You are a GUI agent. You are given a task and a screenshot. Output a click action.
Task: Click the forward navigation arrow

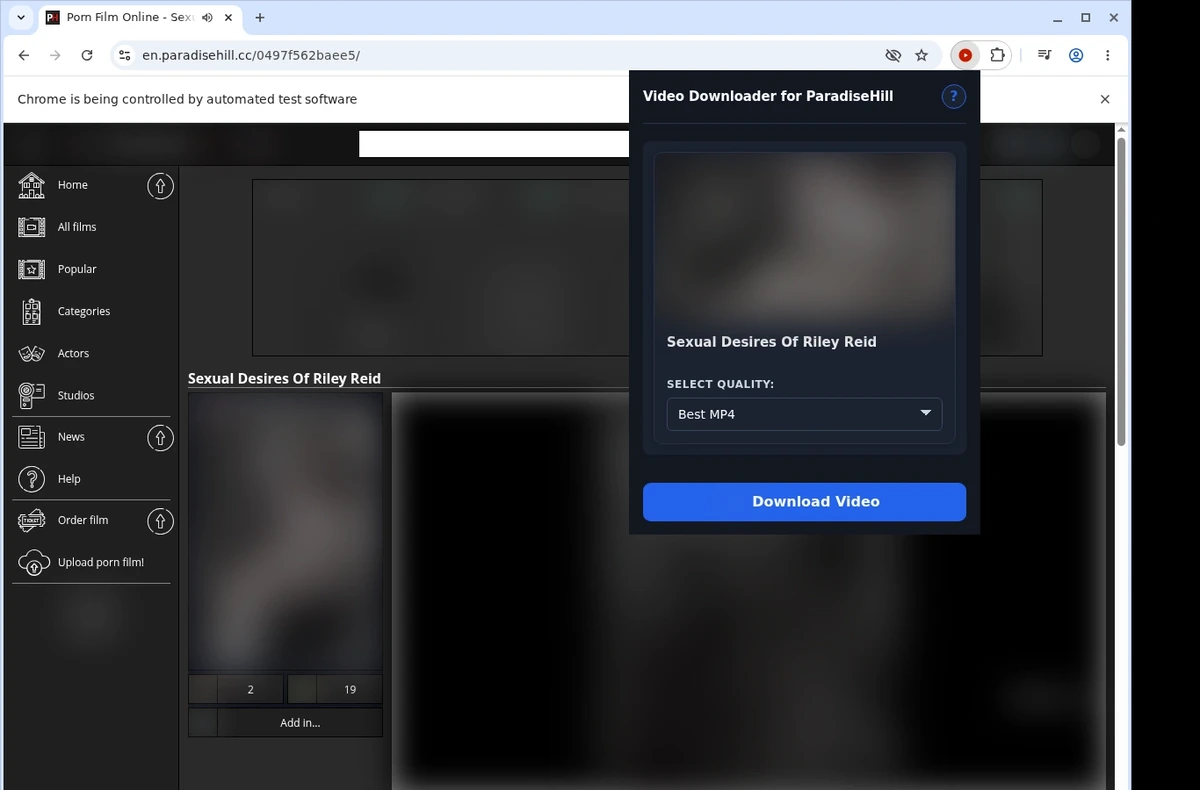point(55,56)
